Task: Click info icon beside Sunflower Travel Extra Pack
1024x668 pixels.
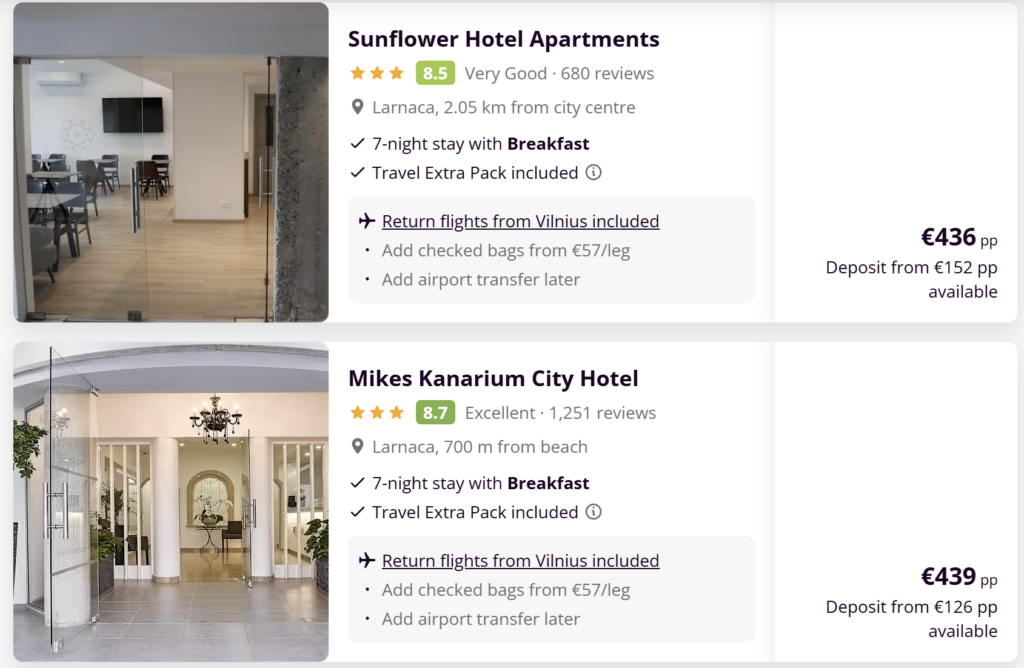Action: click(x=593, y=172)
